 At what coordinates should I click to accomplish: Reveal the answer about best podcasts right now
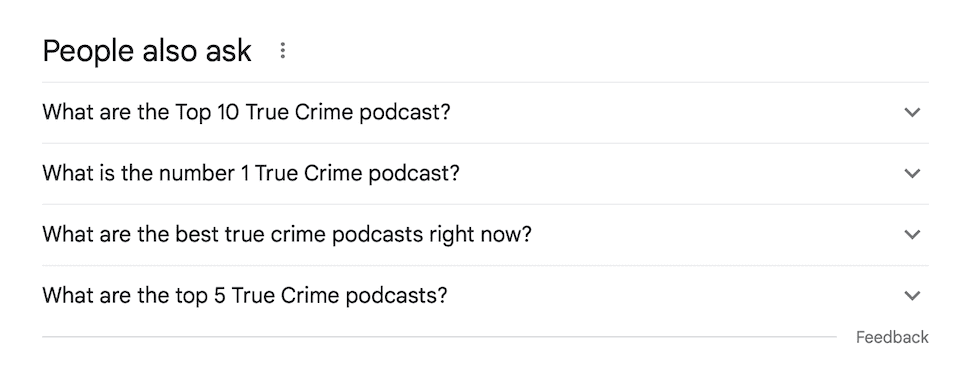(485, 234)
